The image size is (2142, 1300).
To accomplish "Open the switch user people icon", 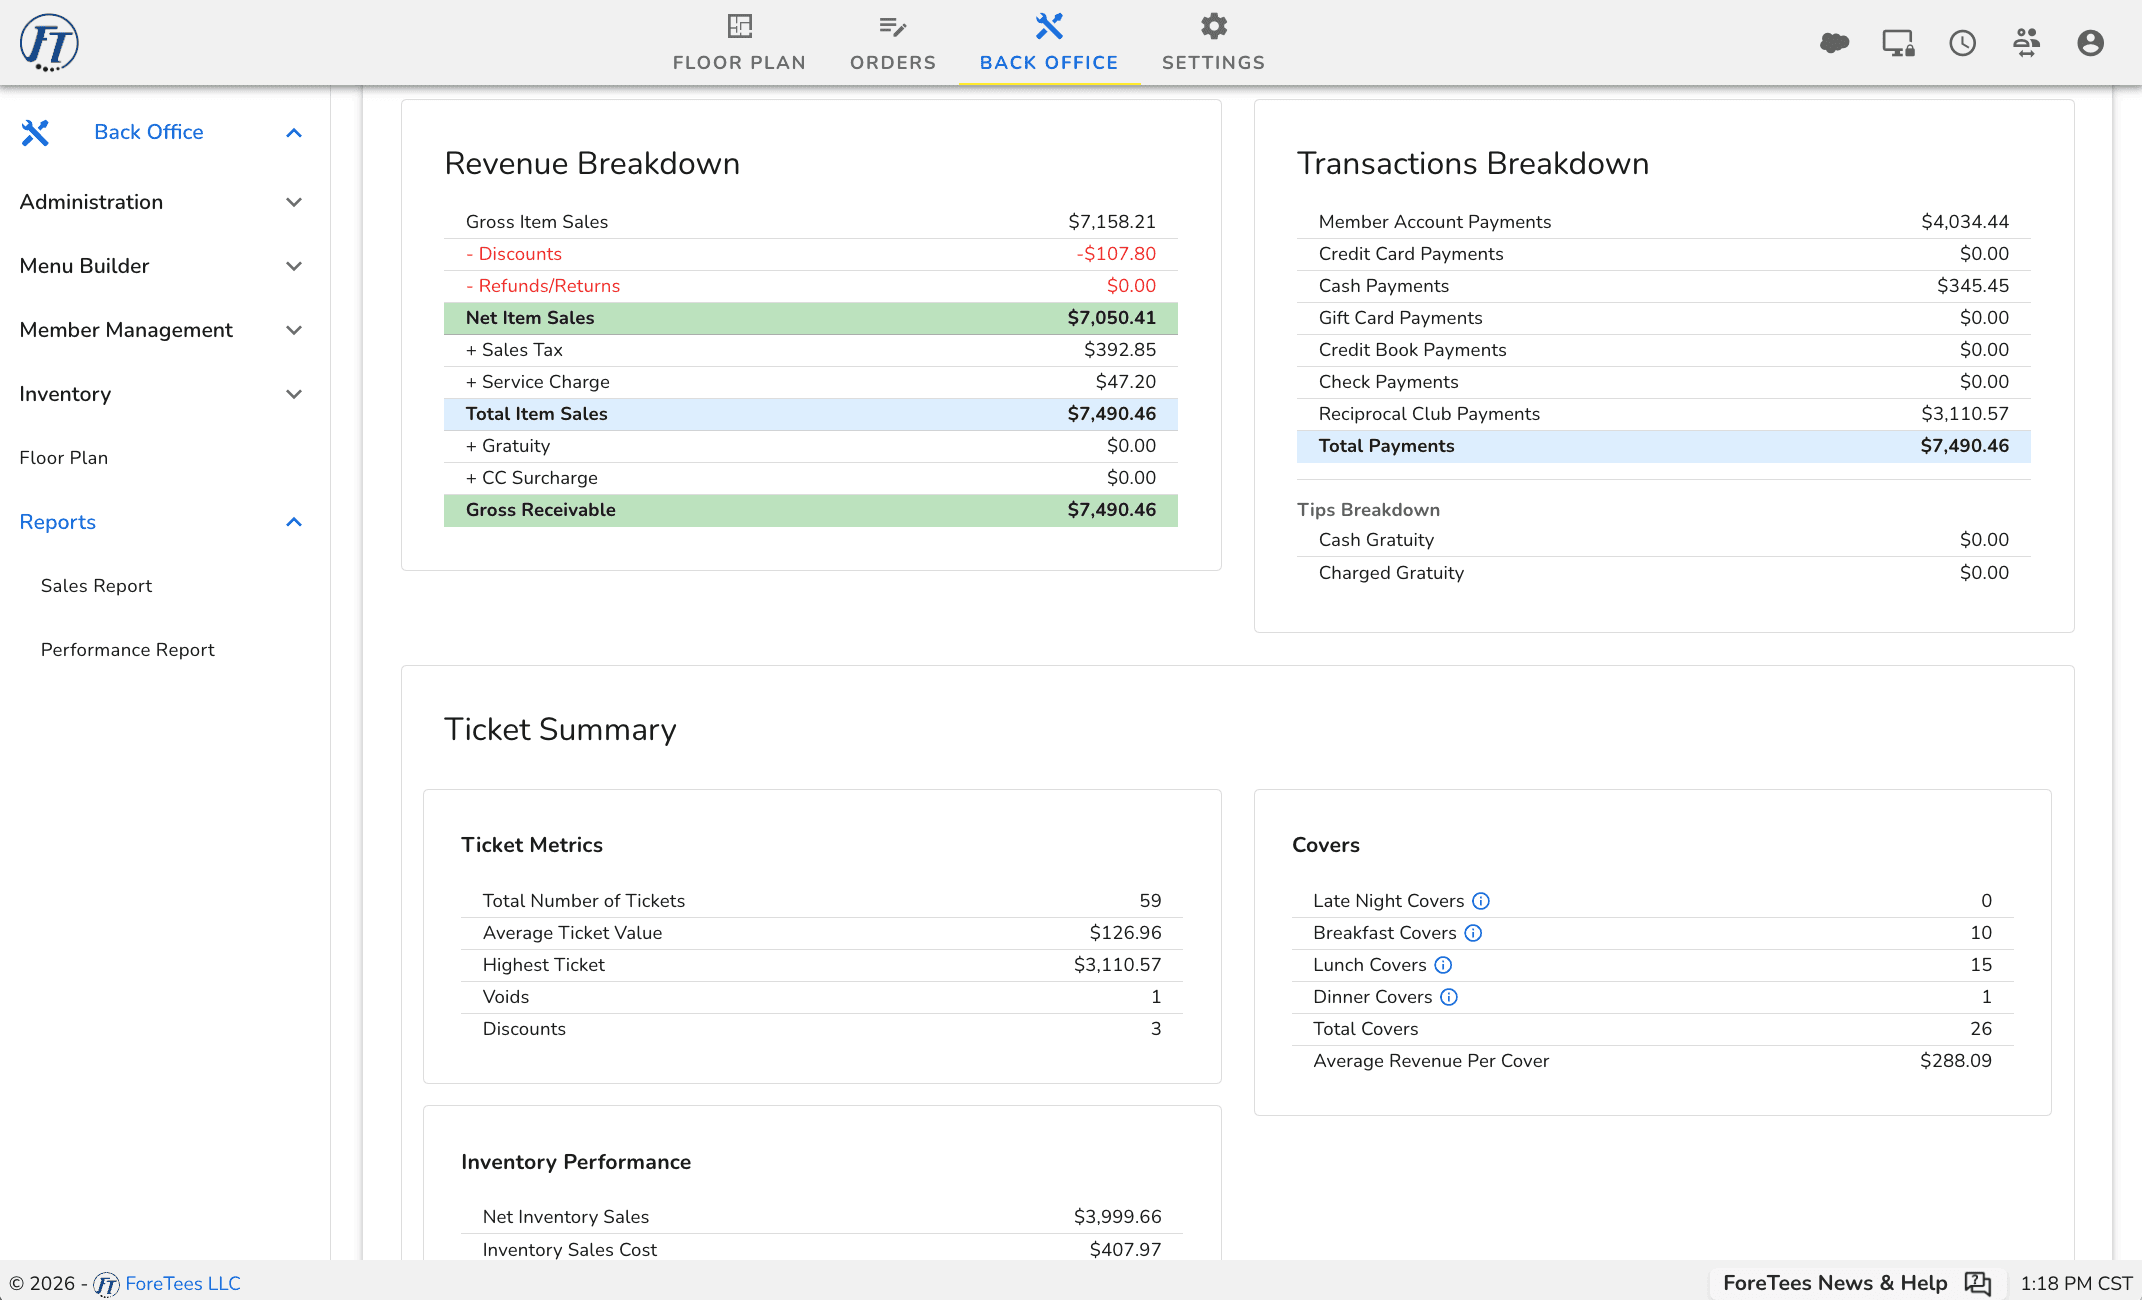I will [x=2026, y=43].
